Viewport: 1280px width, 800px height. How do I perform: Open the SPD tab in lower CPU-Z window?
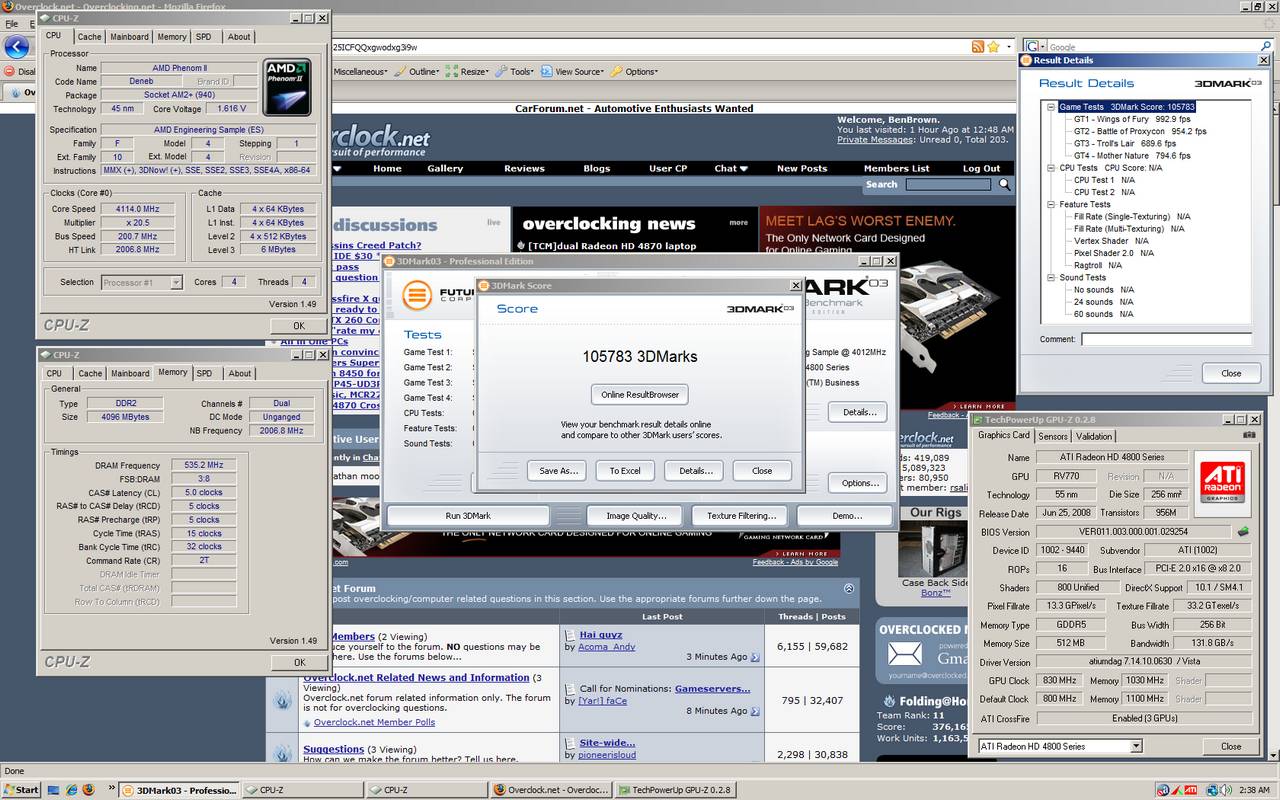coord(204,374)
